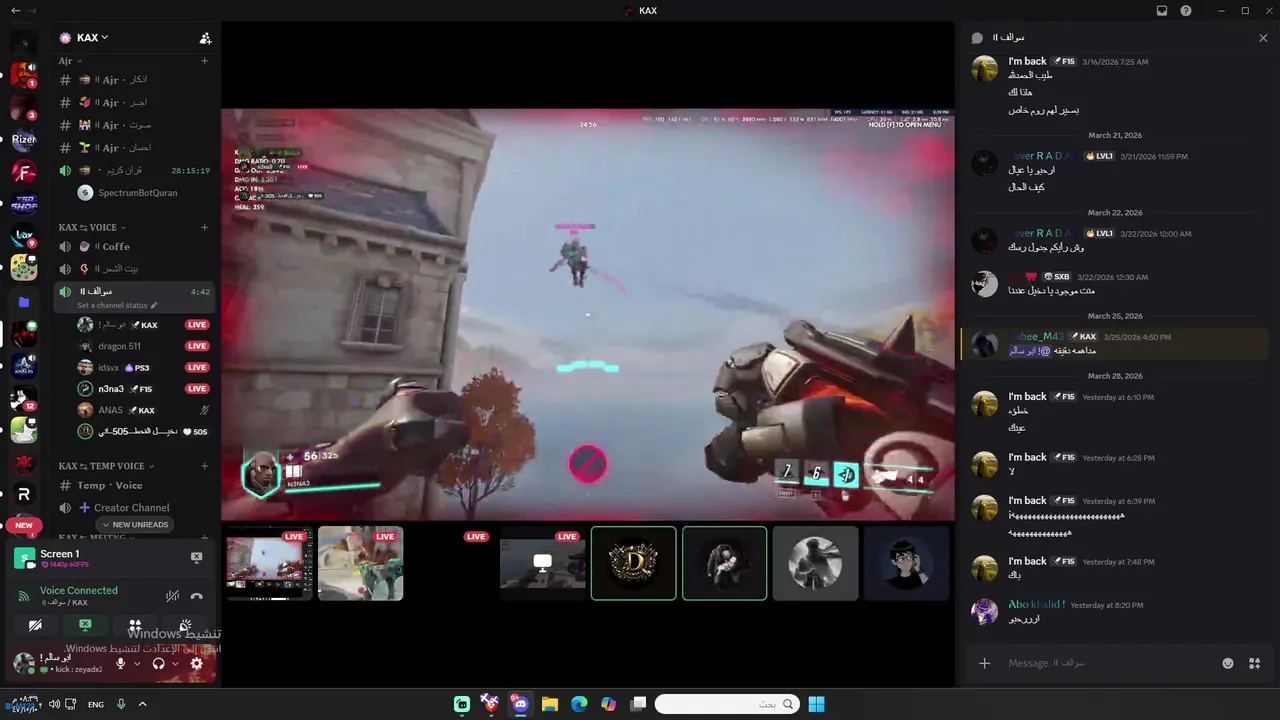Jump to NEW mentions in server list
This screenshot has height=720, width=1280.
pos(24,525)
